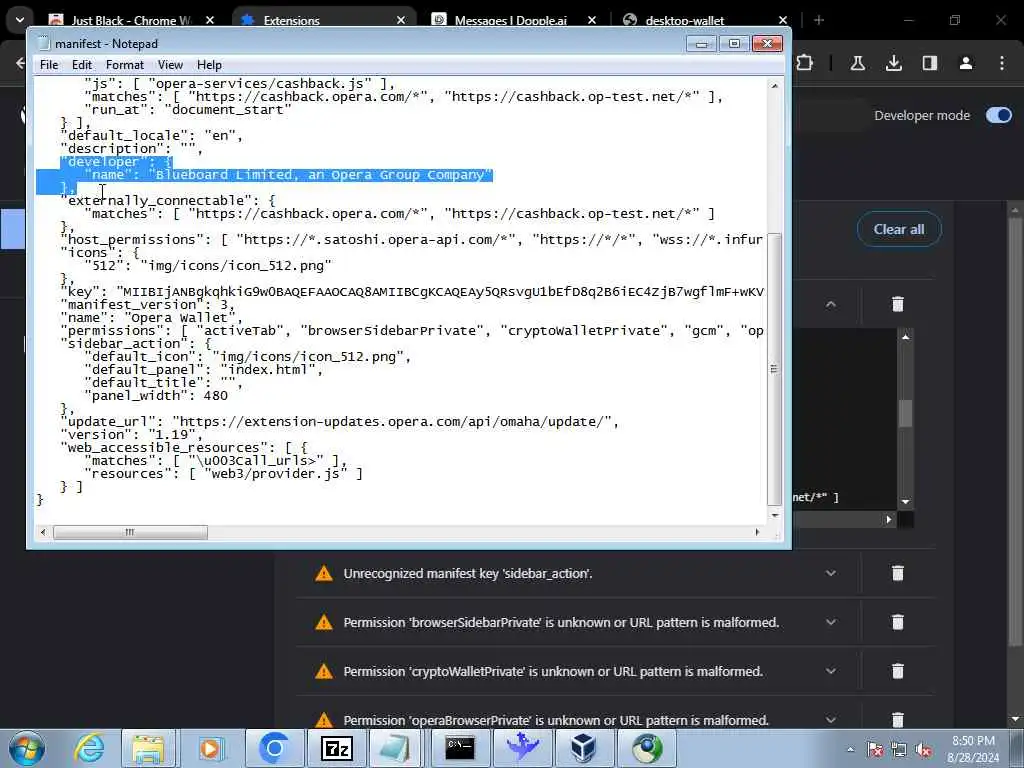
Task: Switch to the Just Black Chrome tab
Action: [x=131, y=20]
